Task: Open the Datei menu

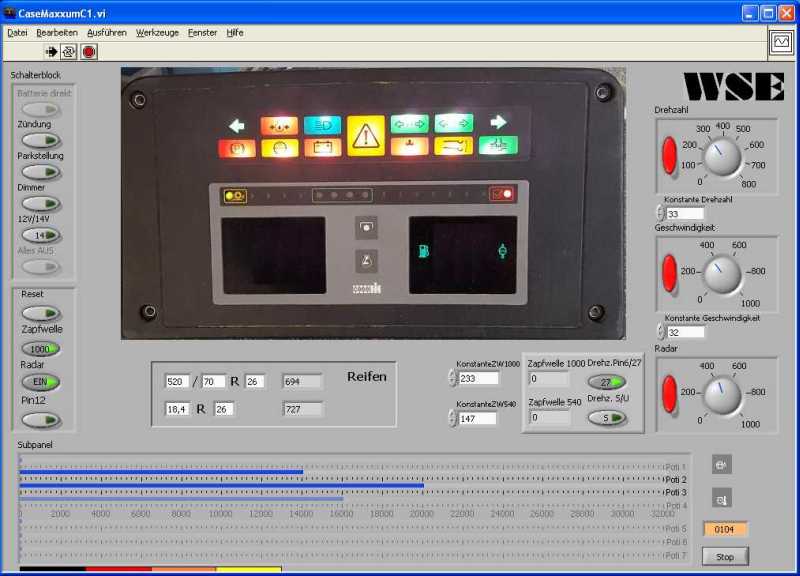Action: 17,33
